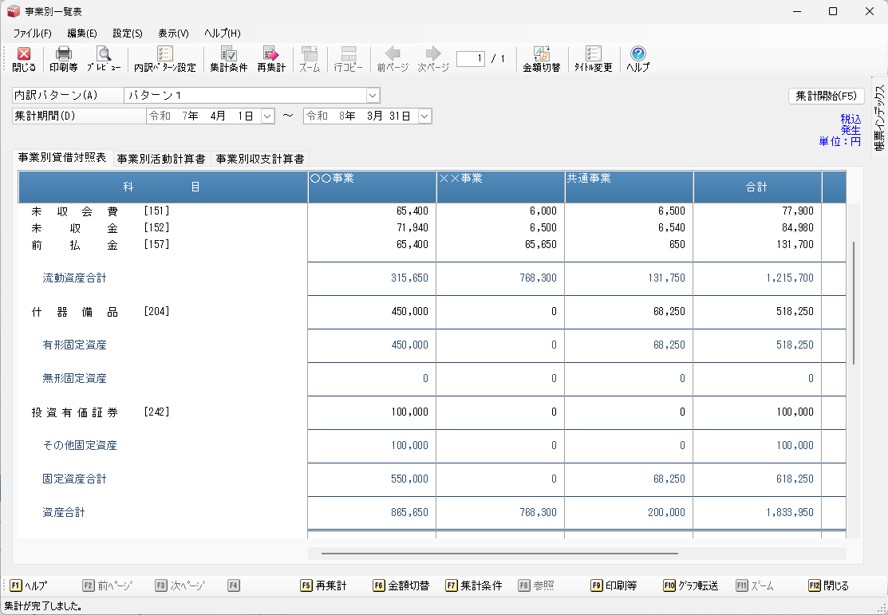Click the 集計開始(F5) button

[826, 96]
